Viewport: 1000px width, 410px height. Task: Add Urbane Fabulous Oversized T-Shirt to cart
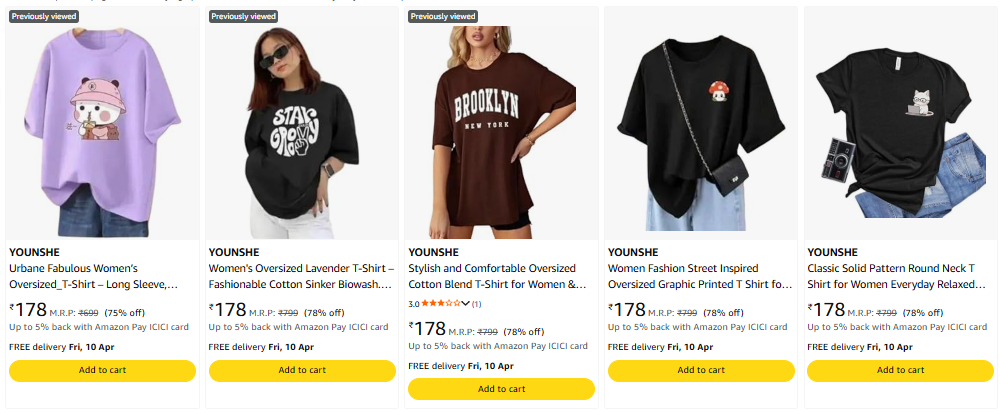(102, 370)
